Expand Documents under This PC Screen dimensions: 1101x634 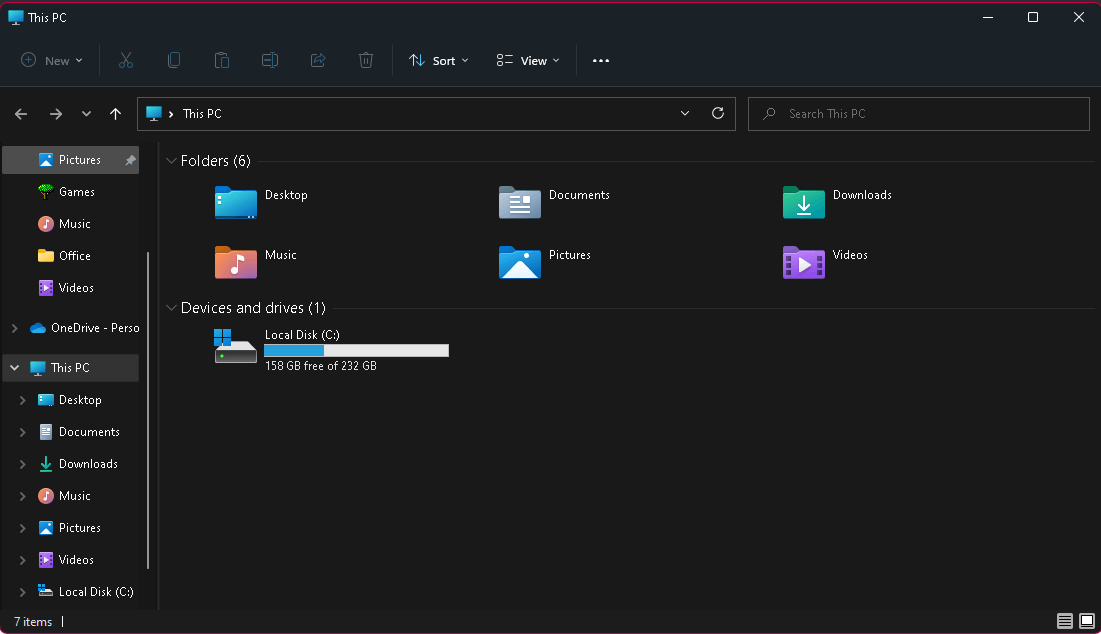22,432
